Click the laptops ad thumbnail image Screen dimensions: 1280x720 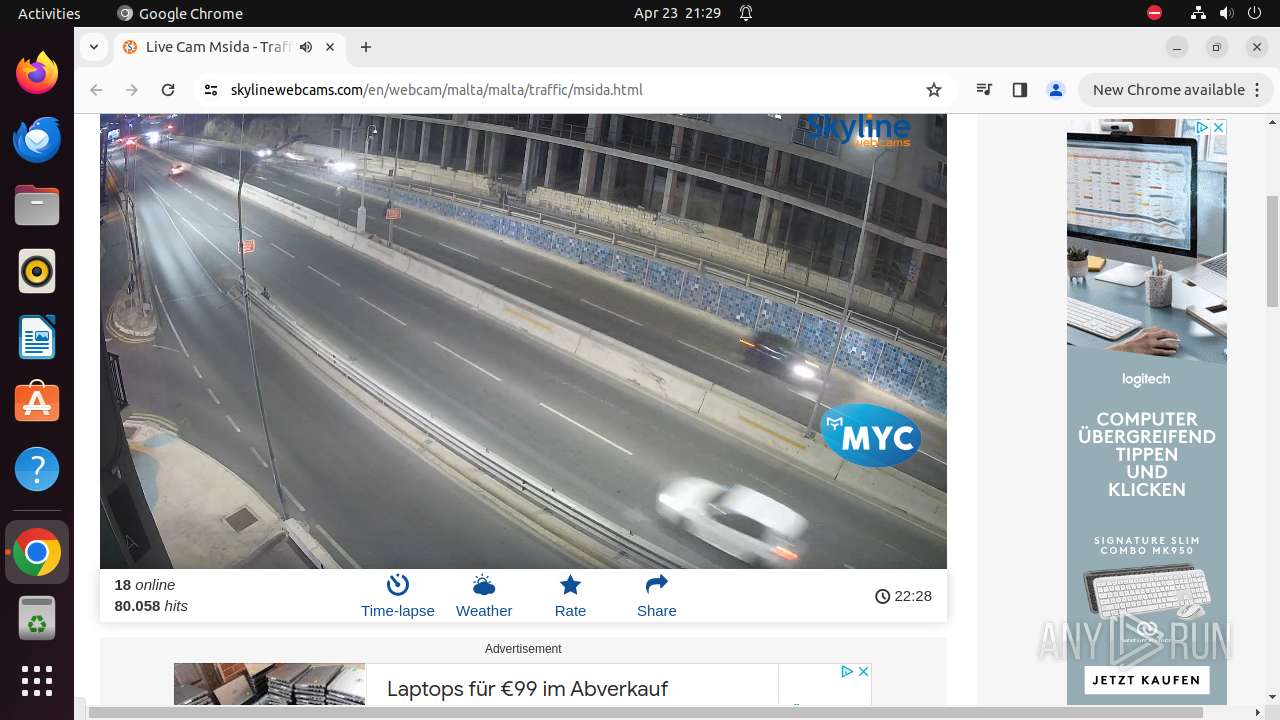[x=270, y=684]
